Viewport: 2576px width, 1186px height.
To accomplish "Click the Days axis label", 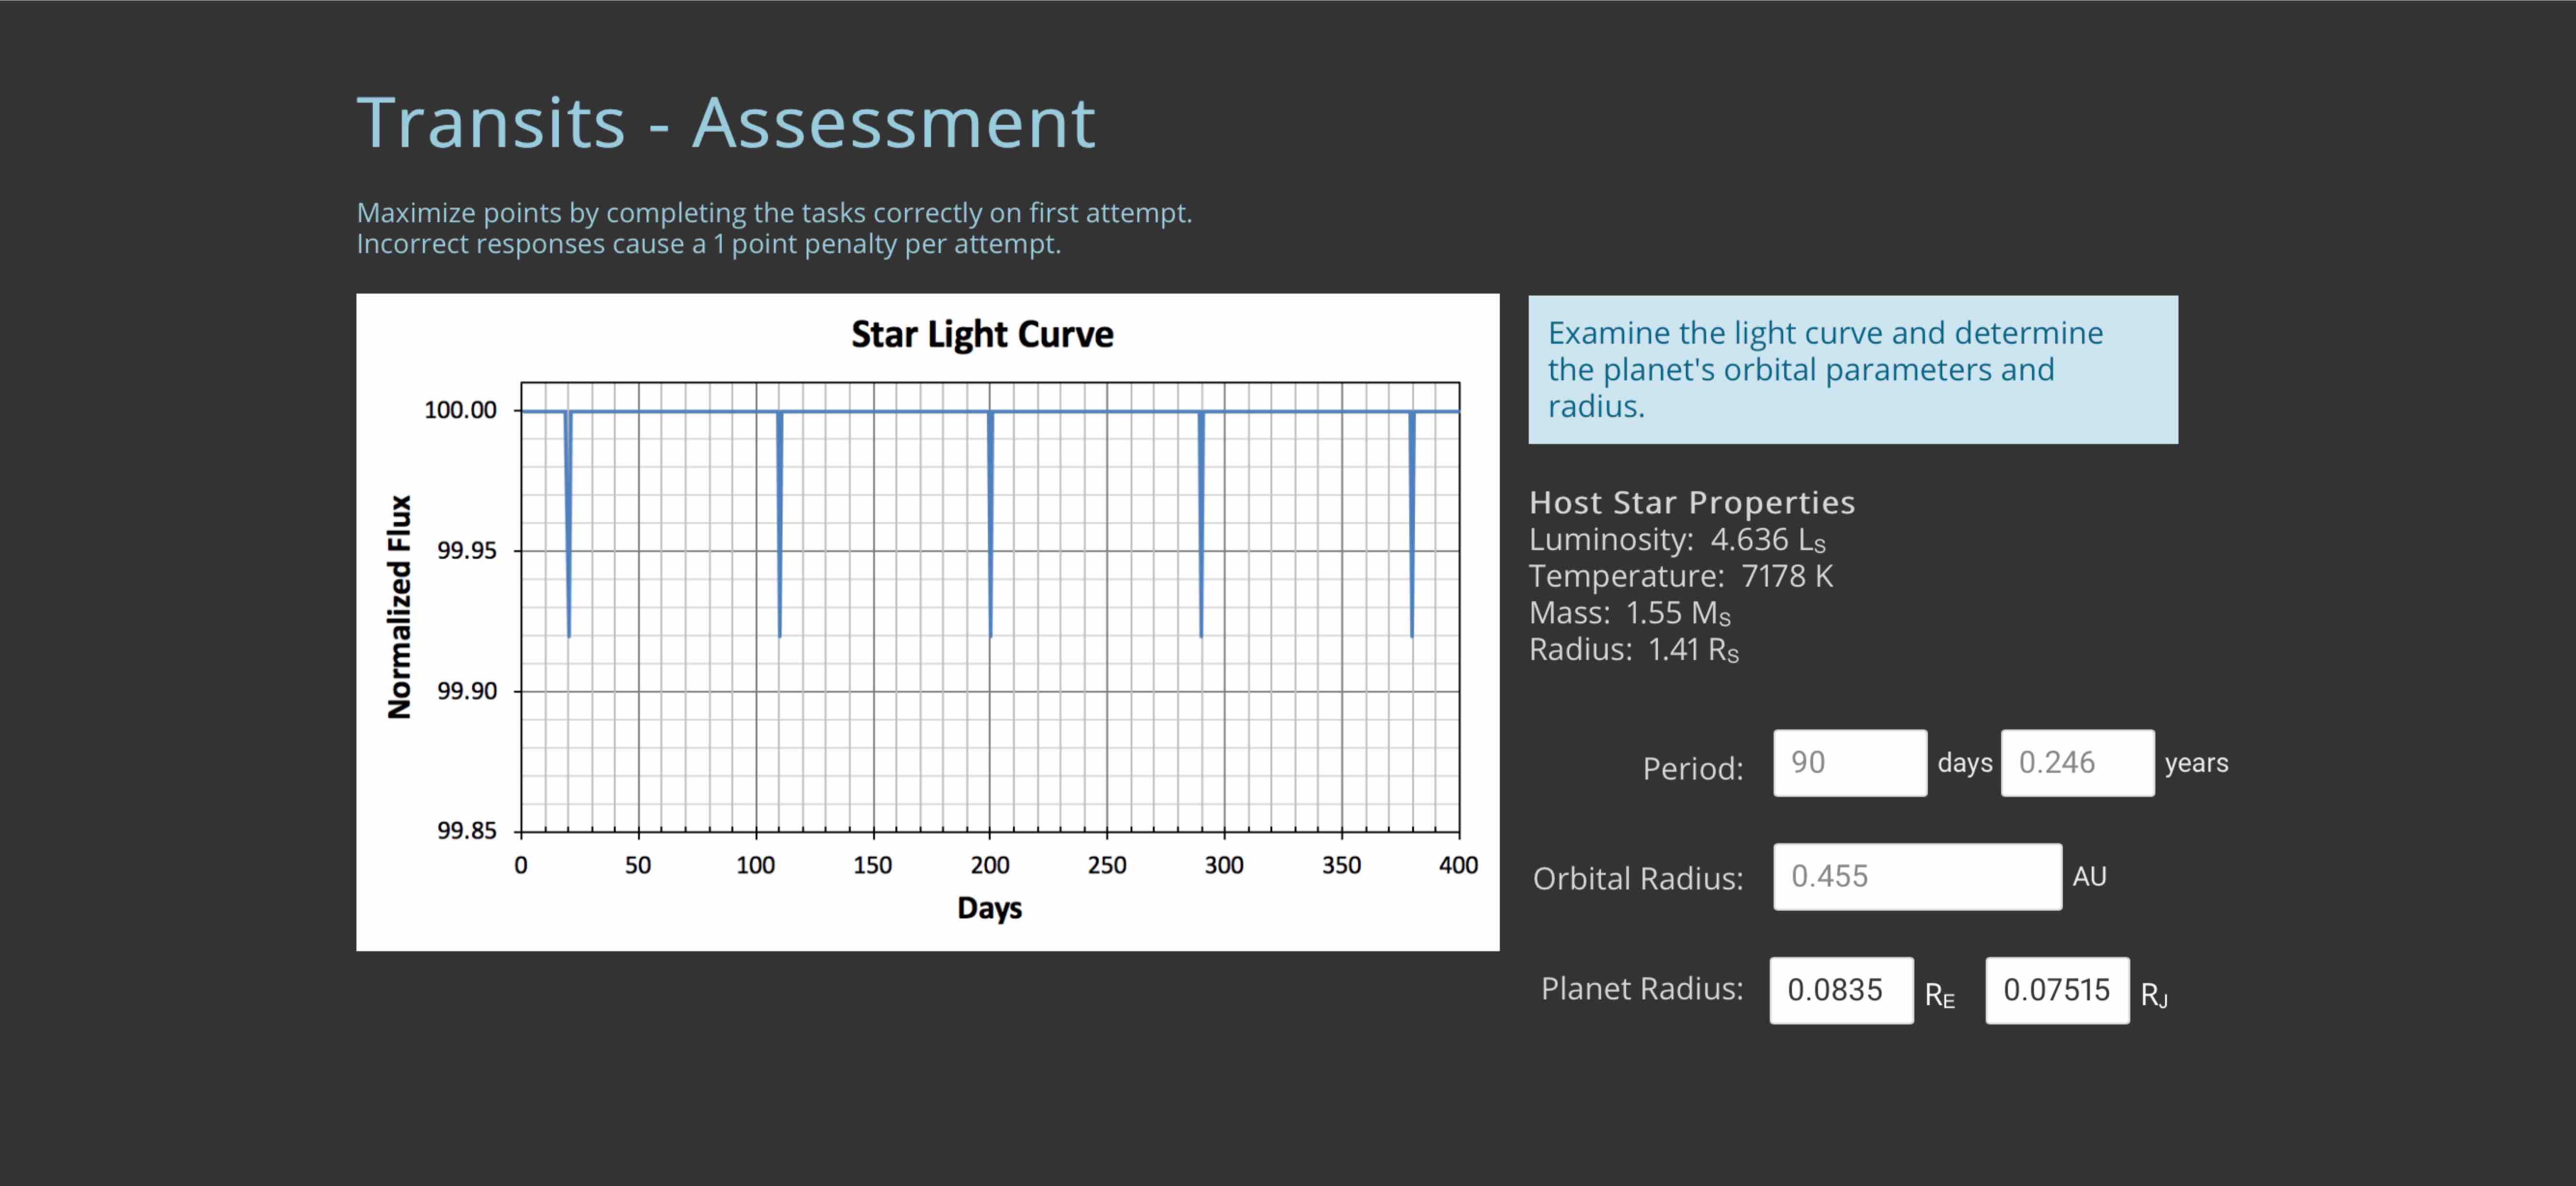I will coord(989,908).
